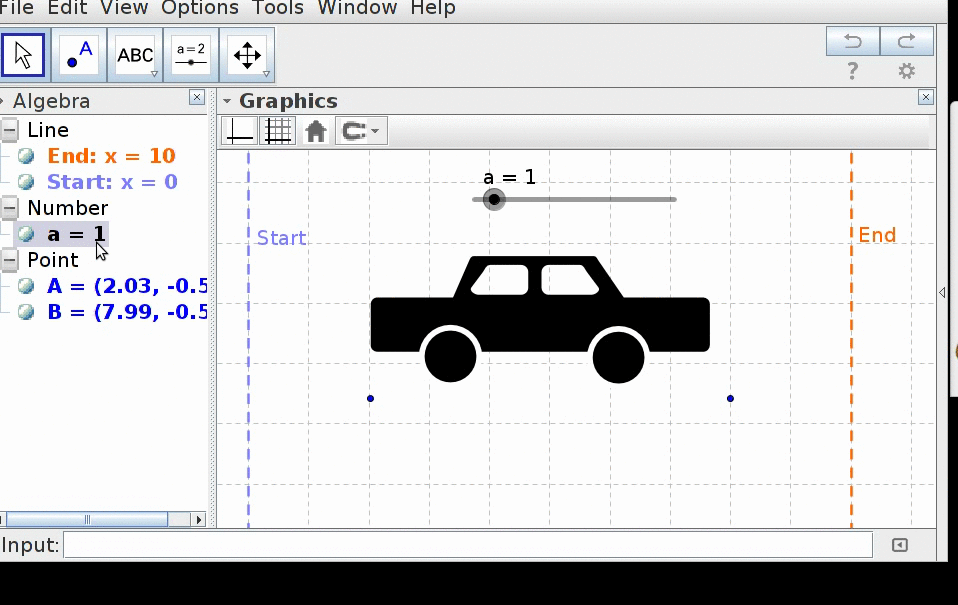Viewport: 958px width, 605px height.
Task: Toggle visibility of the End line
Action: pyautogui.click(x=26, y=156)
